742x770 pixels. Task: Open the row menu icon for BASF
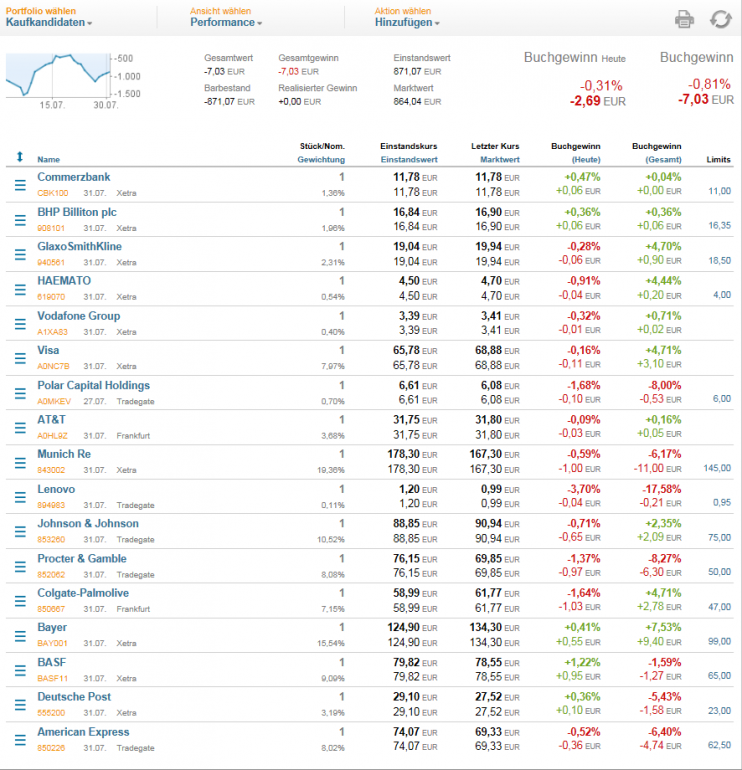pyautogui.click(x=20, y=670)
